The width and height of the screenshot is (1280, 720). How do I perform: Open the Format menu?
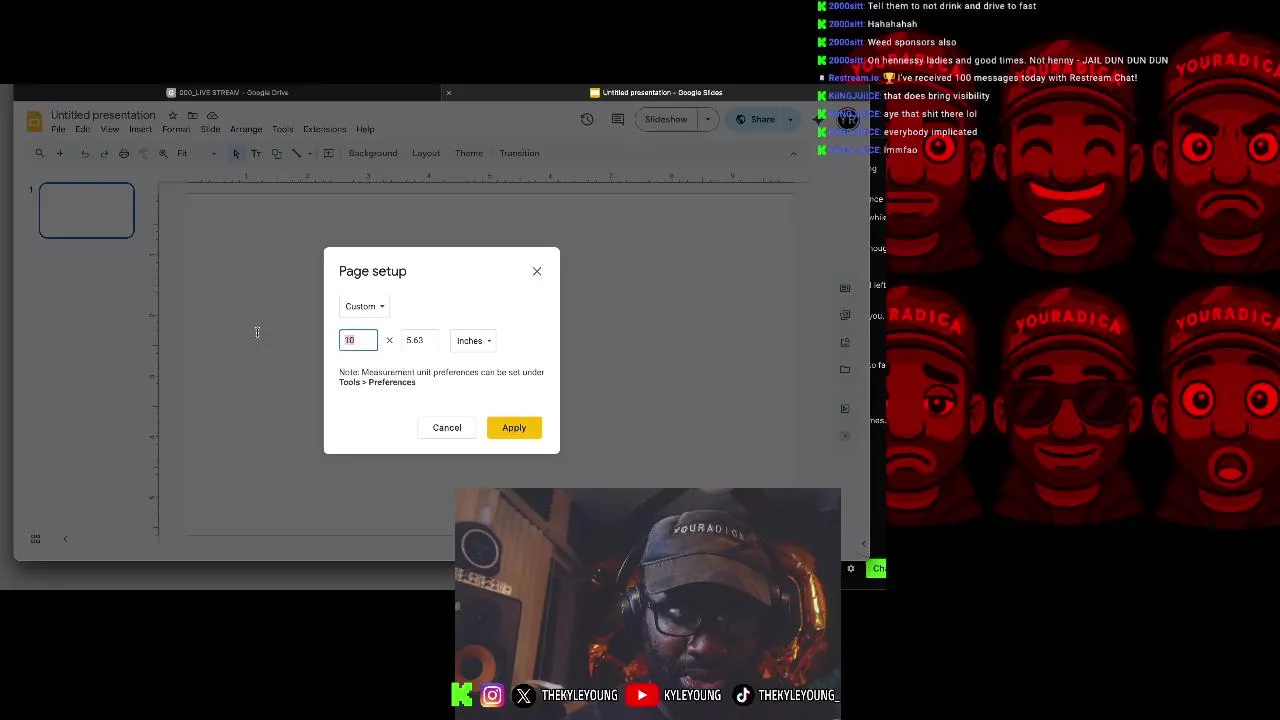click(176, 129)
